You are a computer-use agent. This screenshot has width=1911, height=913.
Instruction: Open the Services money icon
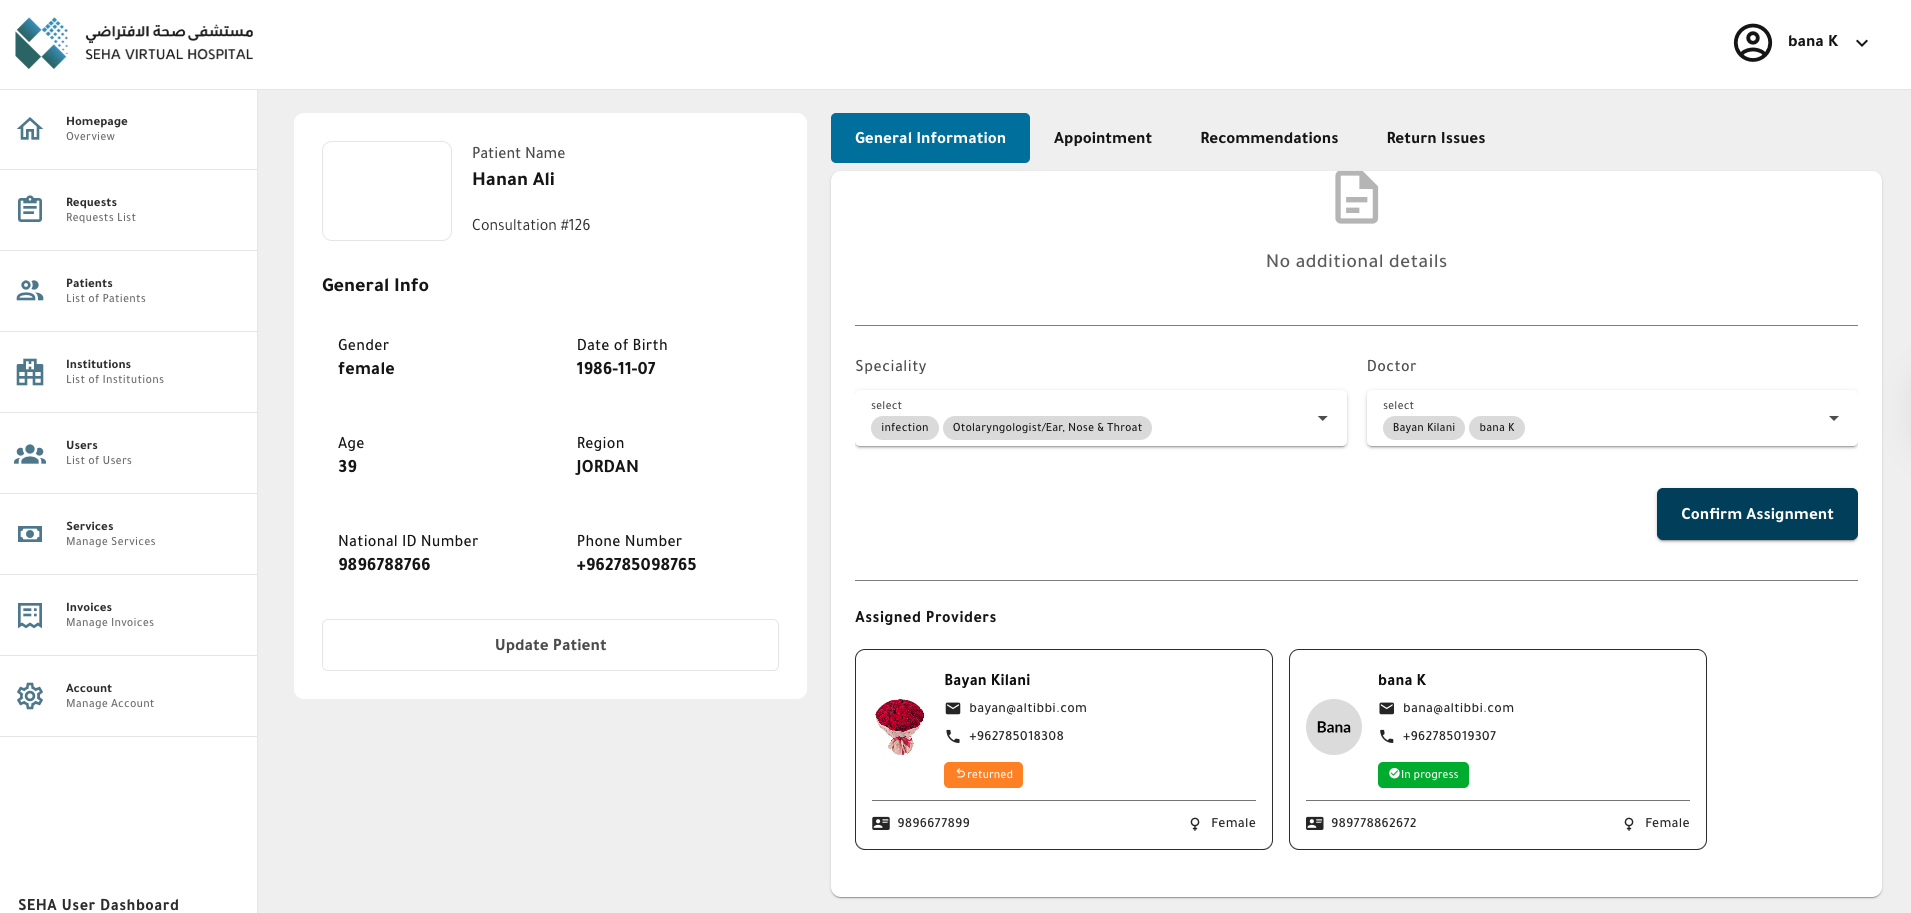[x=30, y=534]
